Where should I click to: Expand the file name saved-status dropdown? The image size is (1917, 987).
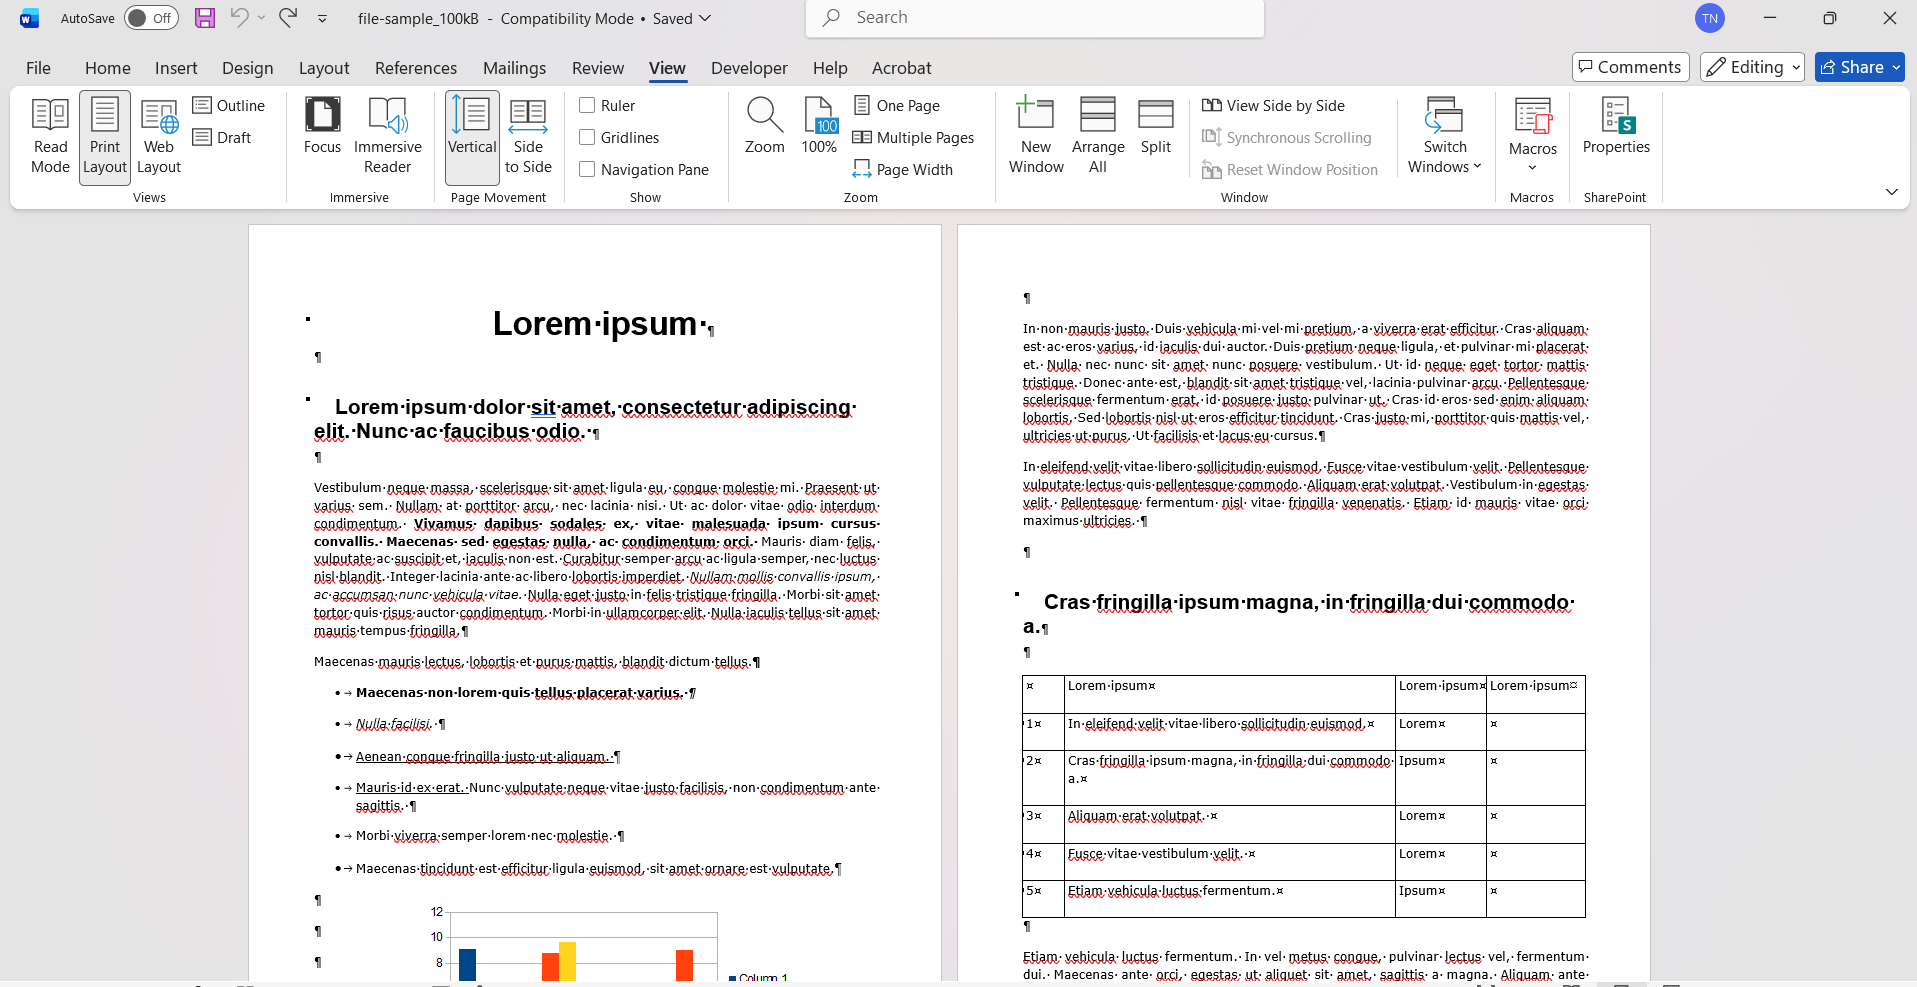[x=705, y=18]
